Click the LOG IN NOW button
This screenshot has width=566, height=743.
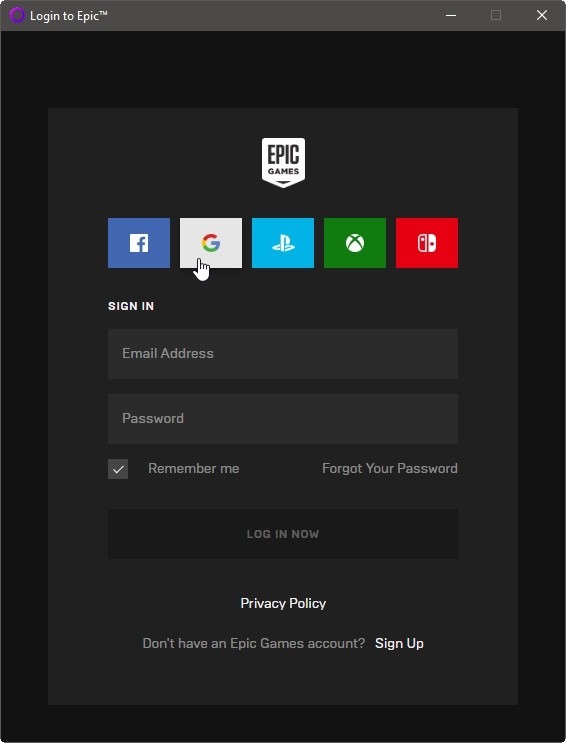coord(283,534)
